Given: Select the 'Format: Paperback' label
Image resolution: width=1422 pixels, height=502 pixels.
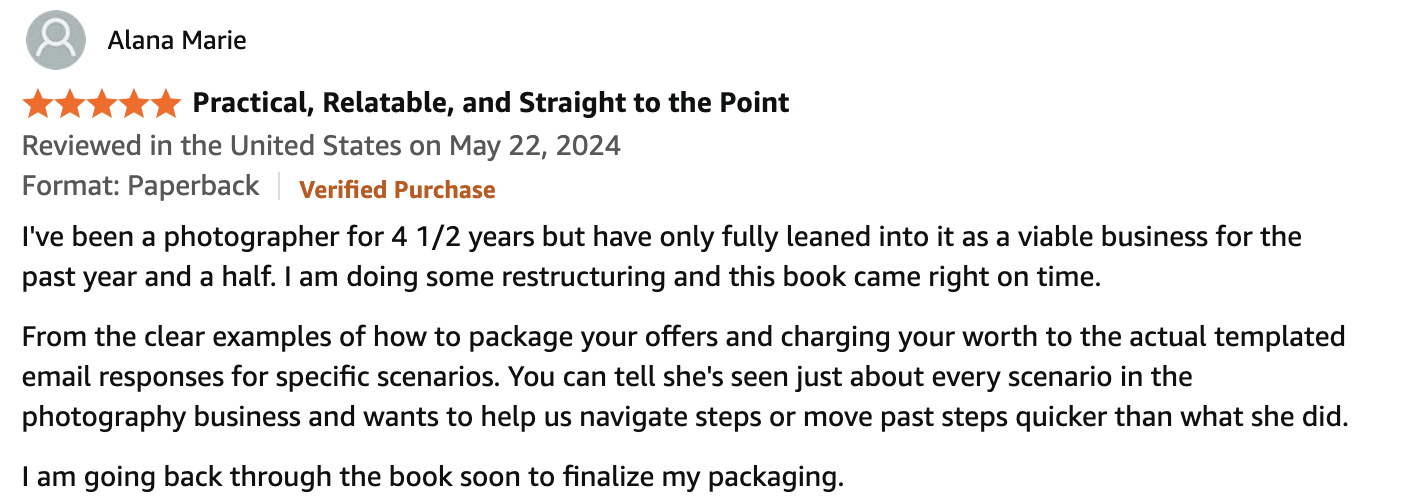Looking at the screenshot, I should [x=141, y=187].
